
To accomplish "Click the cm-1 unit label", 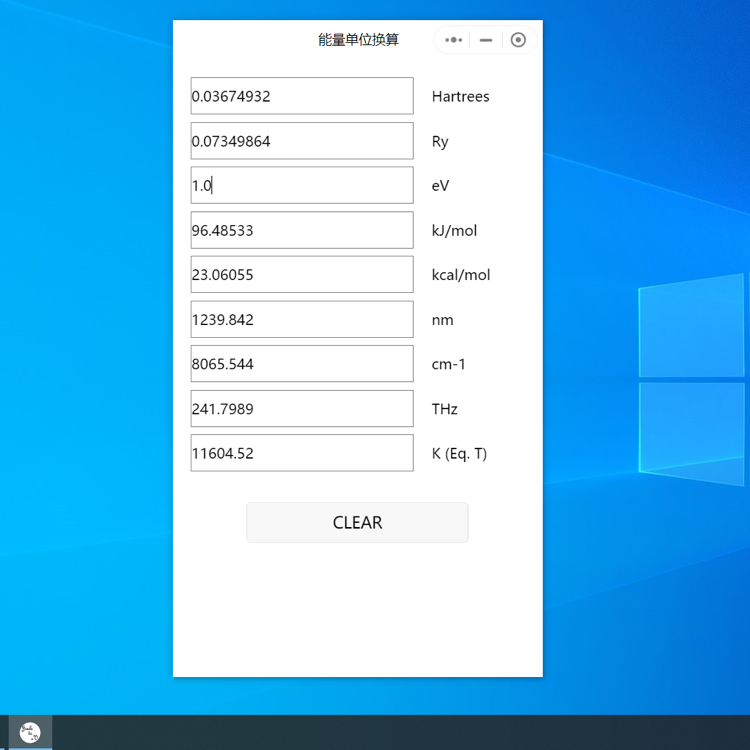I will (448, 364).
